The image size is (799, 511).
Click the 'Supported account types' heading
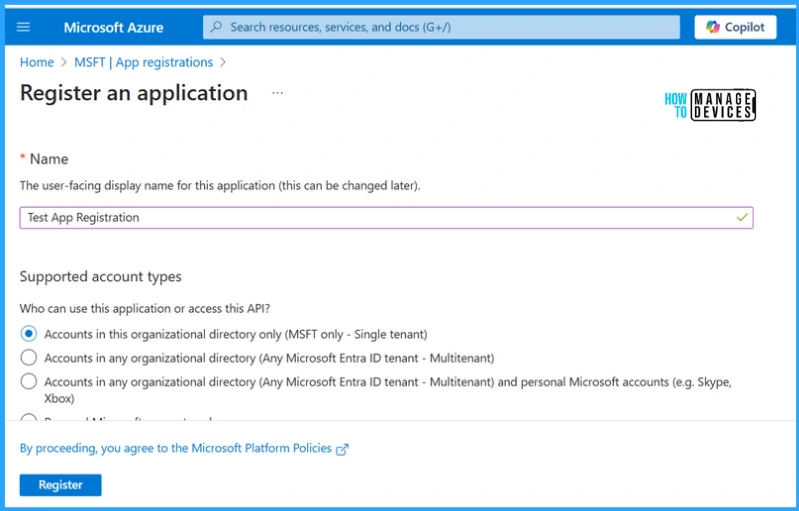click(x=100, y=277)
